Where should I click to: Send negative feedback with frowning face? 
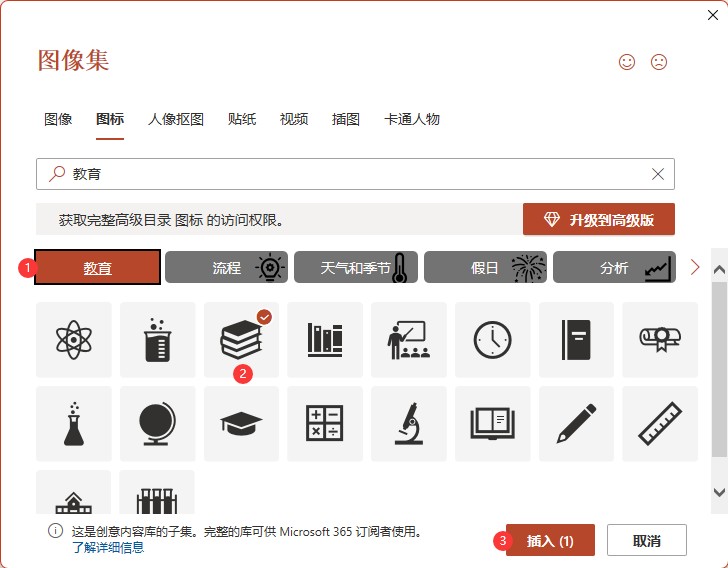[659, 62]
